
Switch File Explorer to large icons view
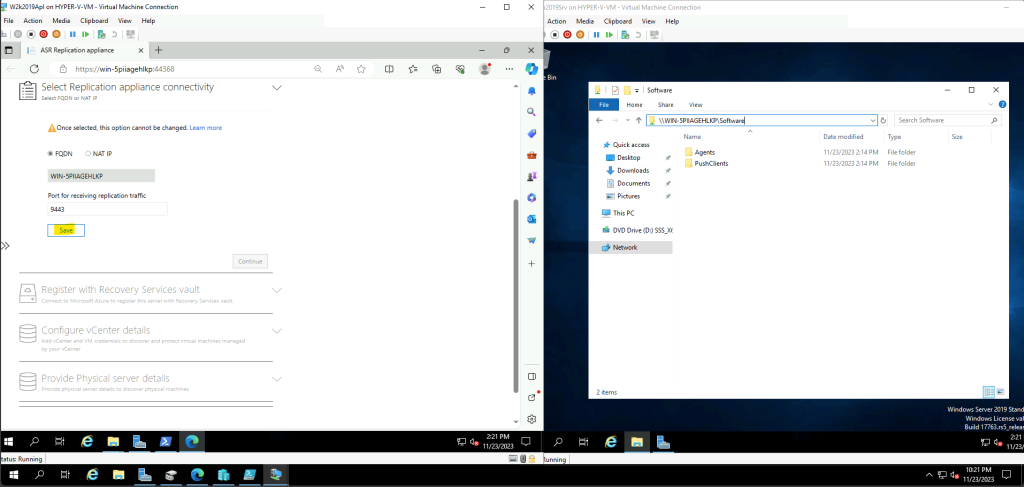coord(1000,392)
